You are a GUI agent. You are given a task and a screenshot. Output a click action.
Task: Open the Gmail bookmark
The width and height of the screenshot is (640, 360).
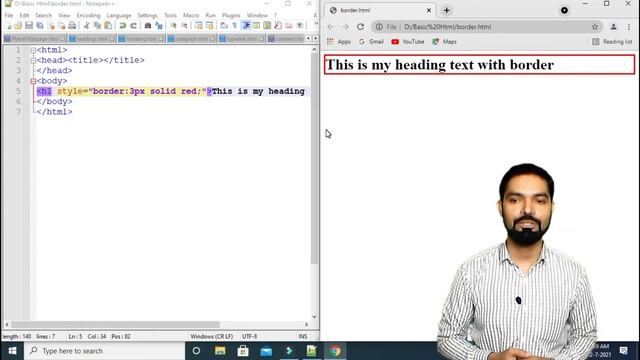(371, 42)
